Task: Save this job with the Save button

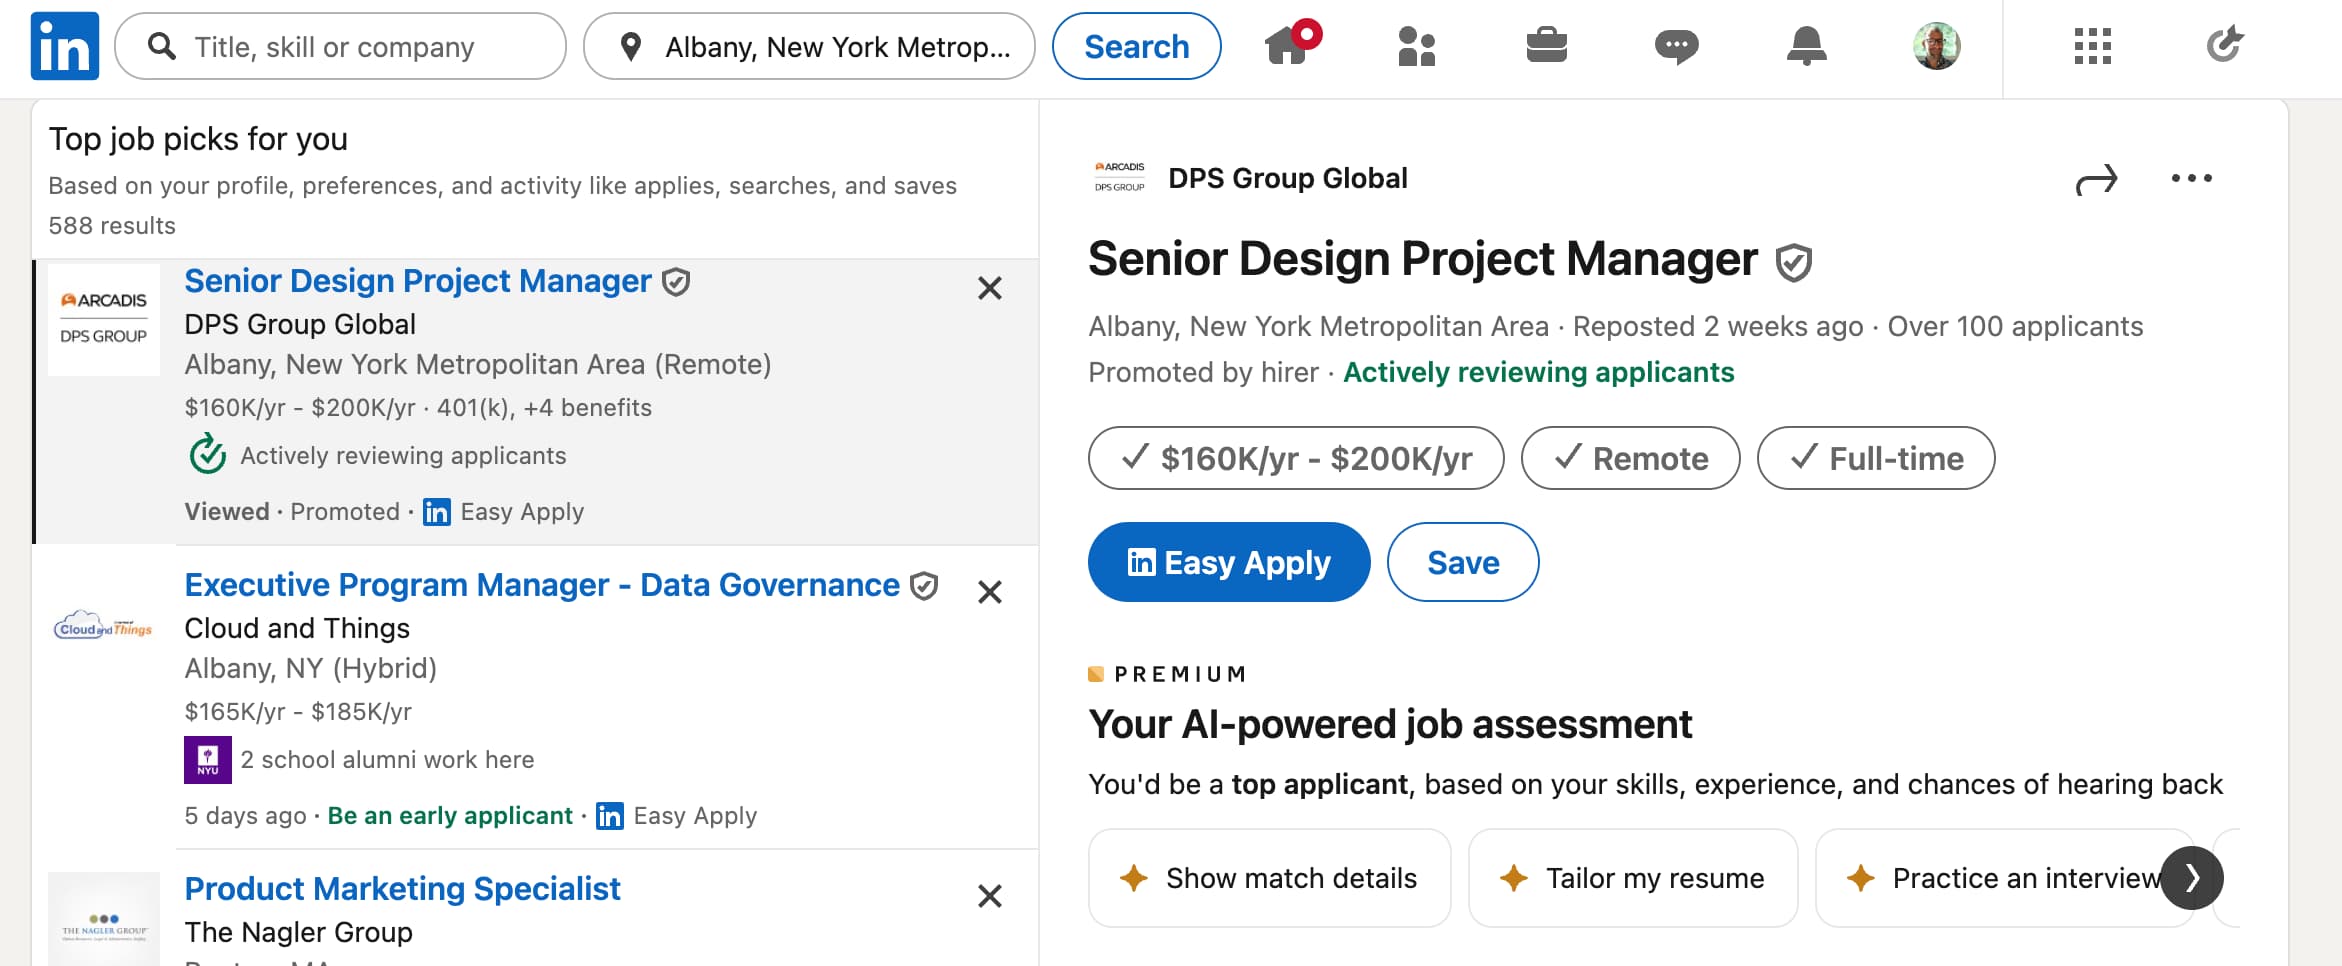Action: point(1463,562)
